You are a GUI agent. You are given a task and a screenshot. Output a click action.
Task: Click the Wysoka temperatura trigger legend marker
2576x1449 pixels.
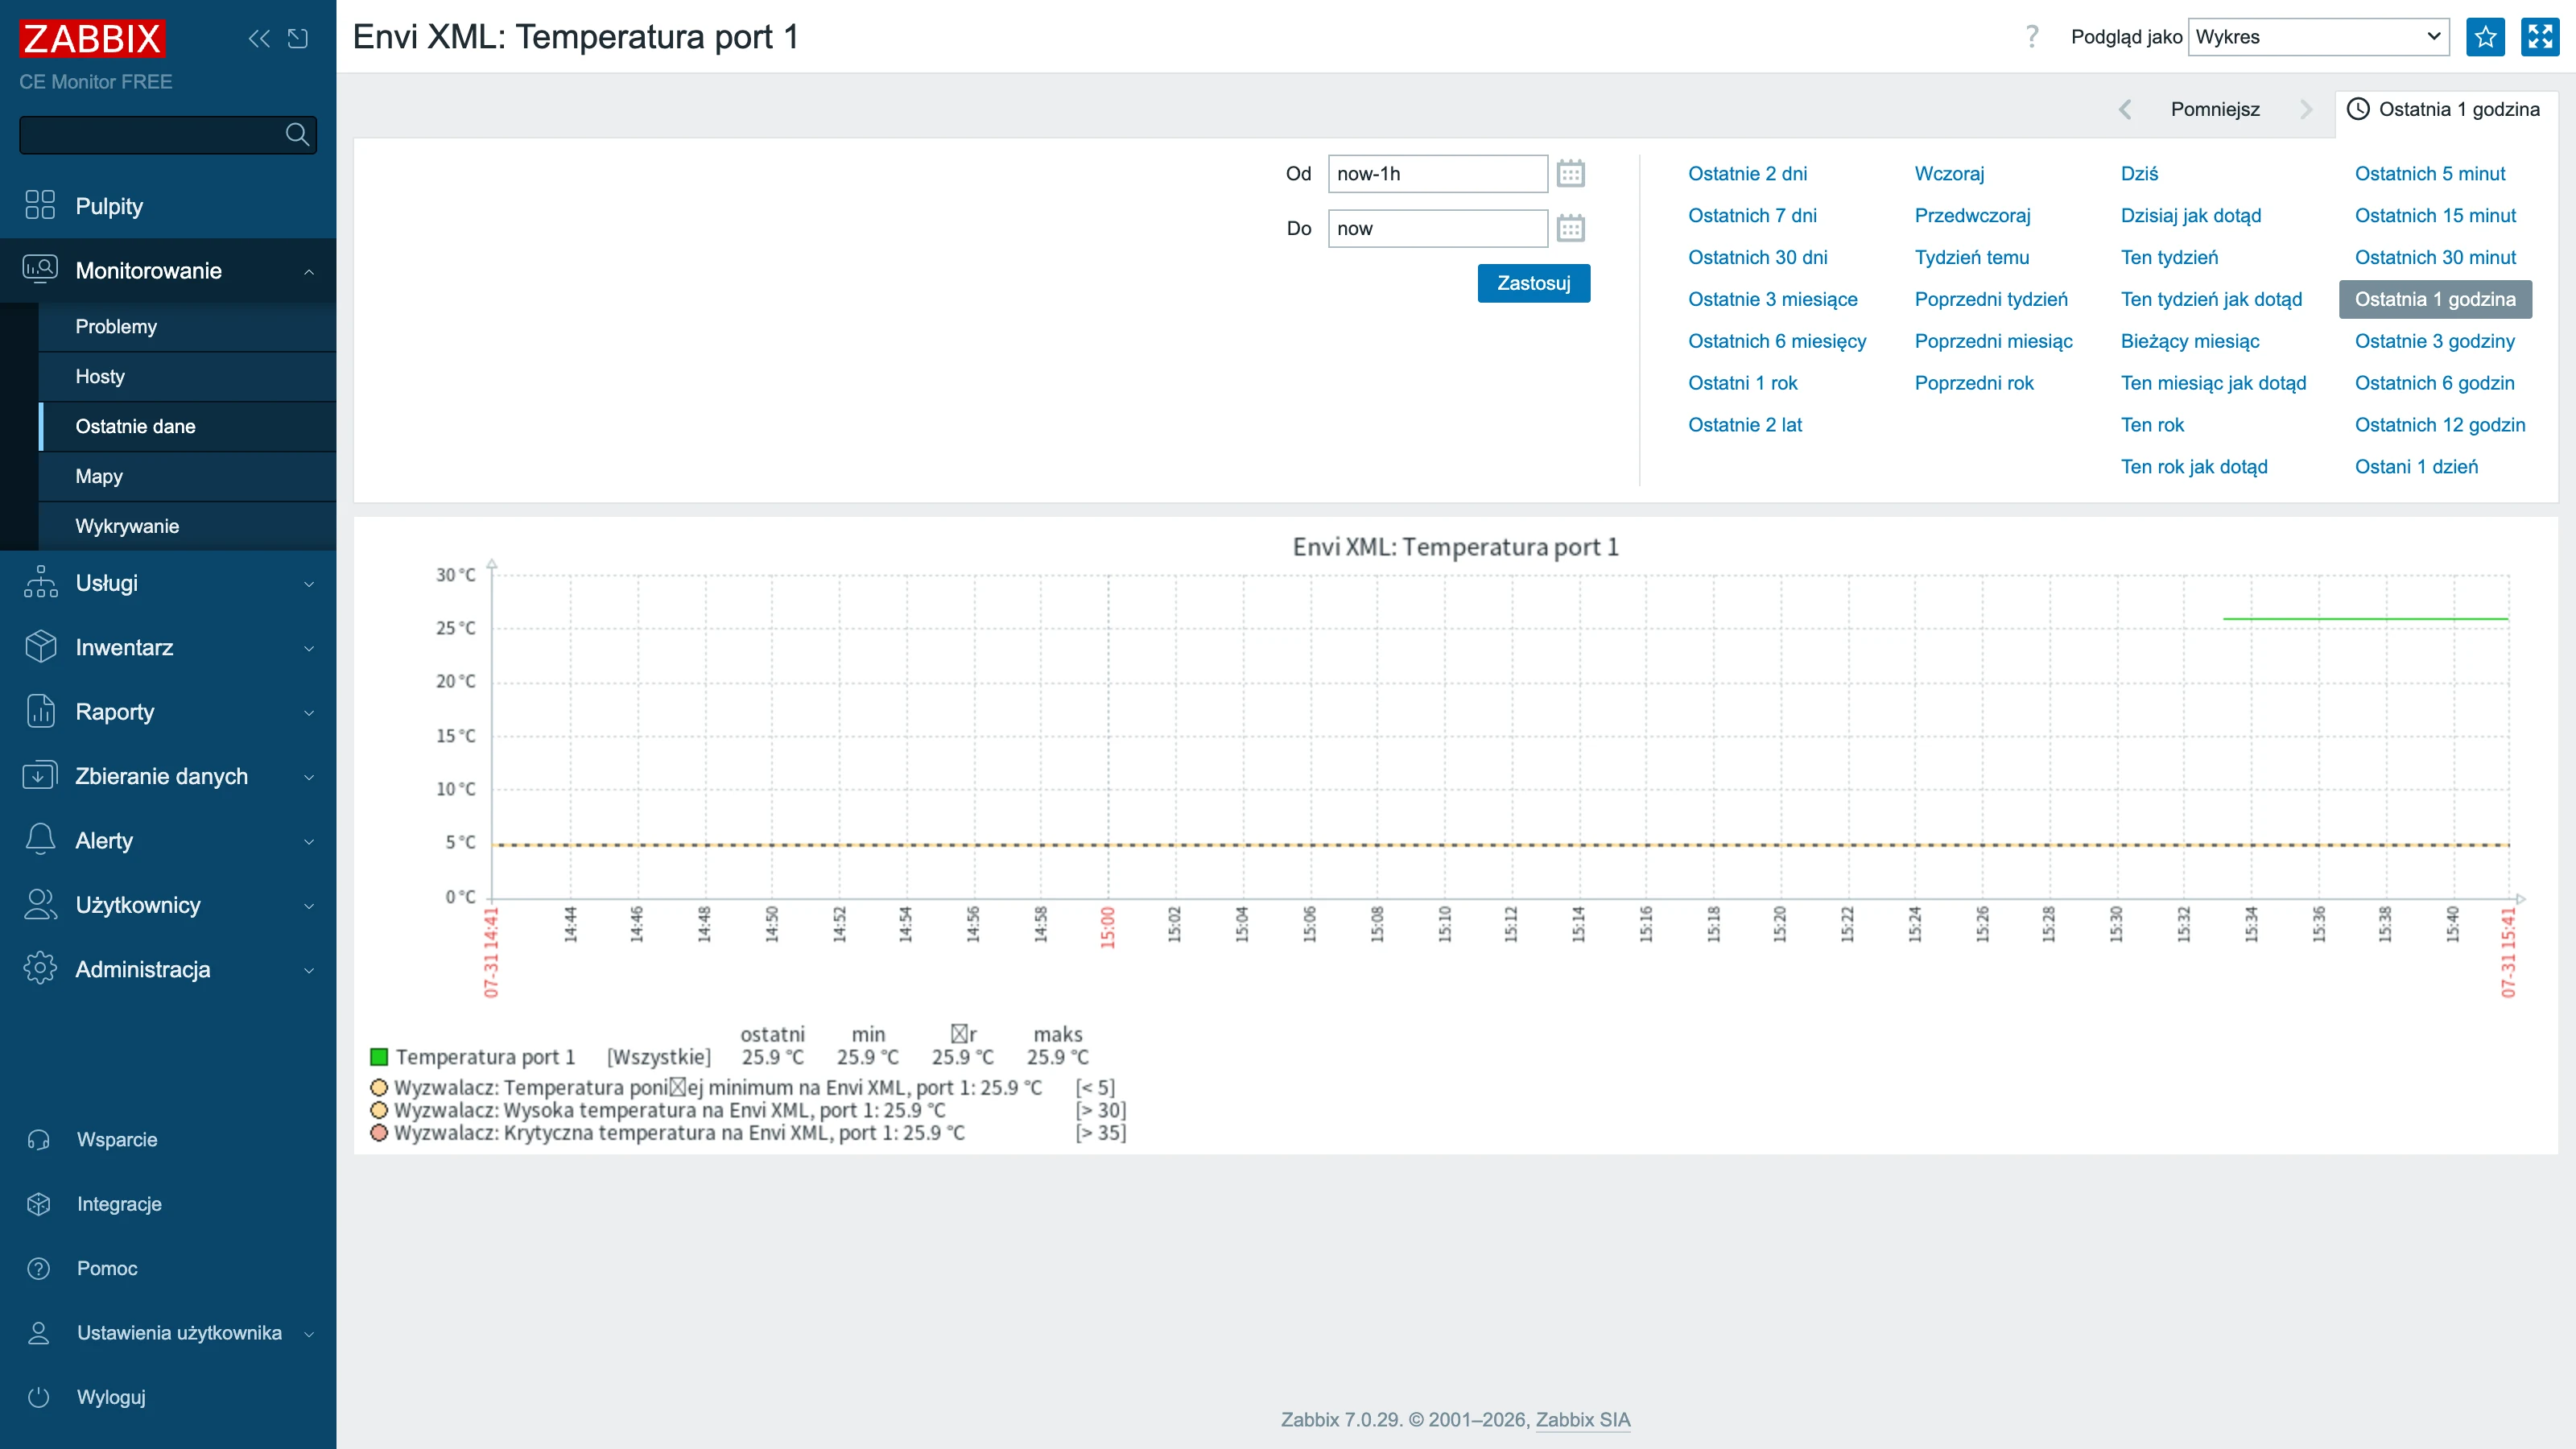tap(379, 1110)
